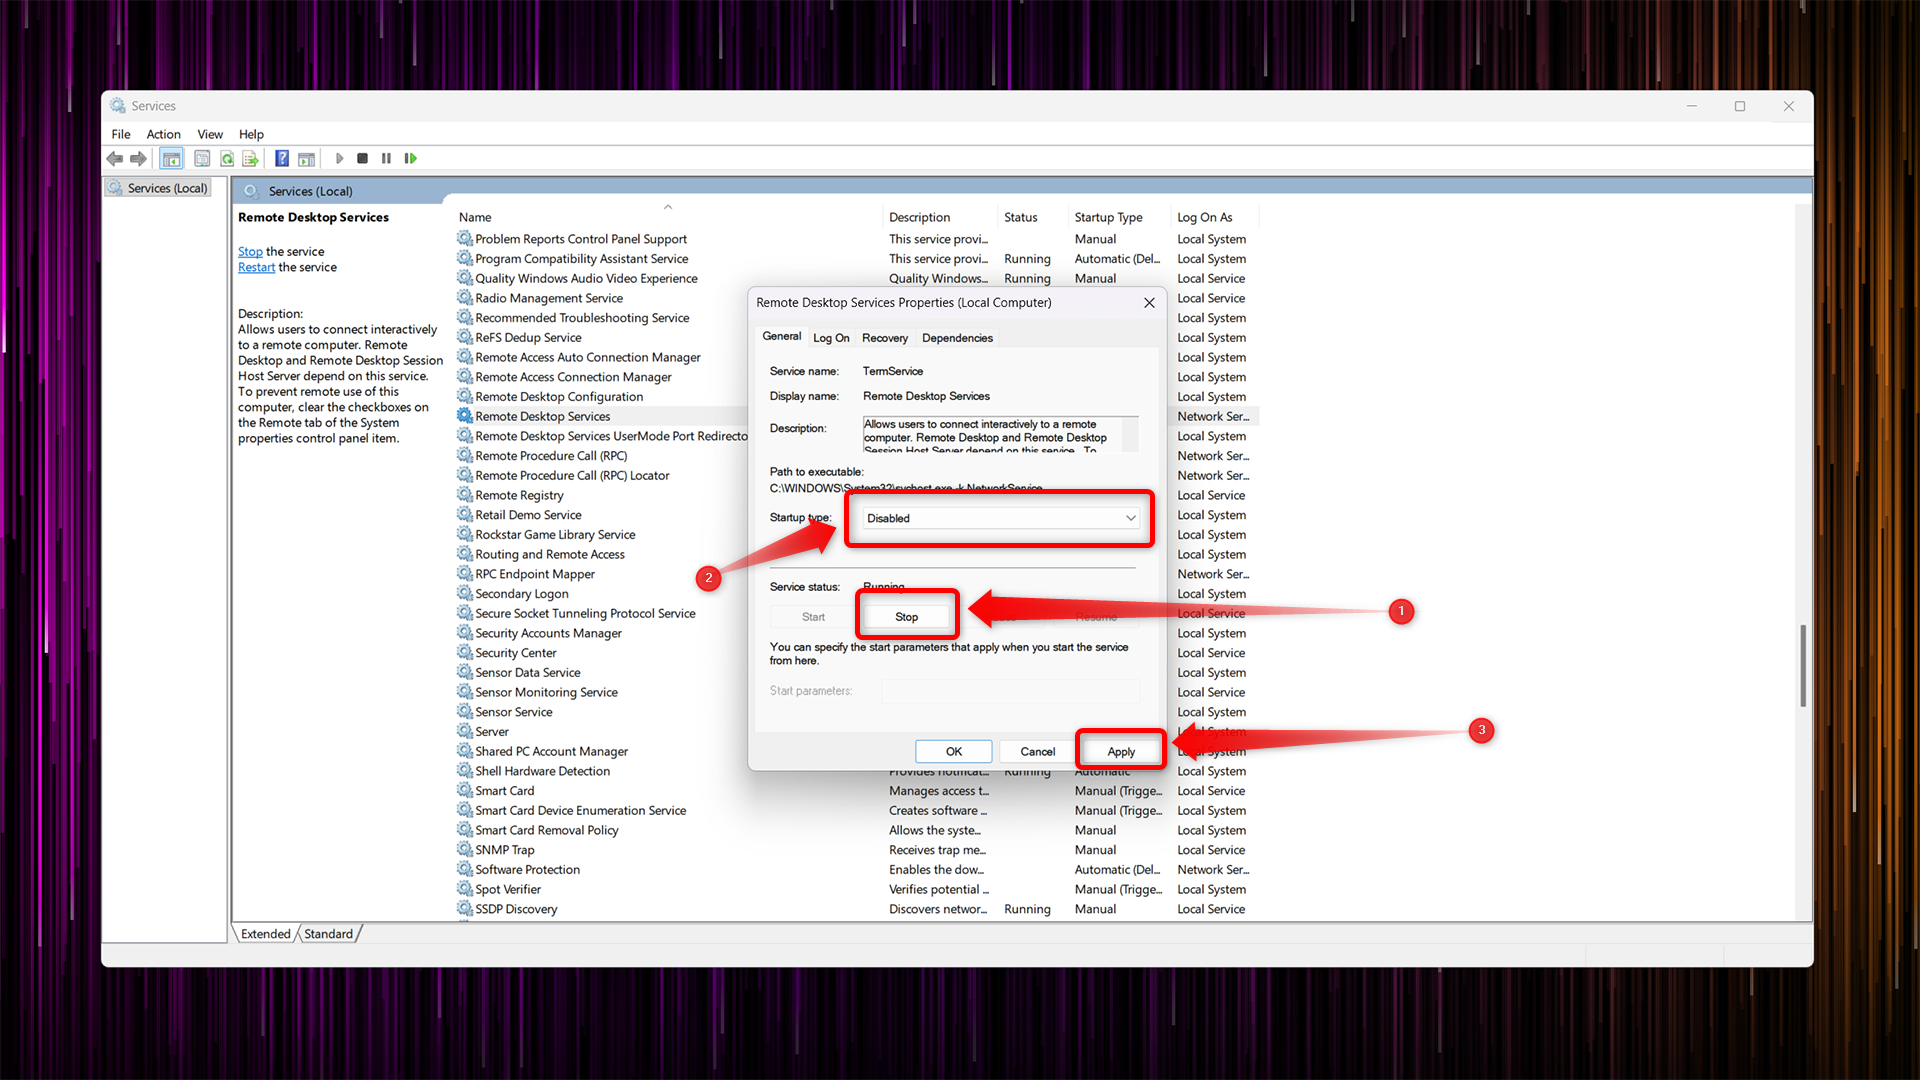
Task: Click OK in the Properties dialog
Action: pos(954,752)
